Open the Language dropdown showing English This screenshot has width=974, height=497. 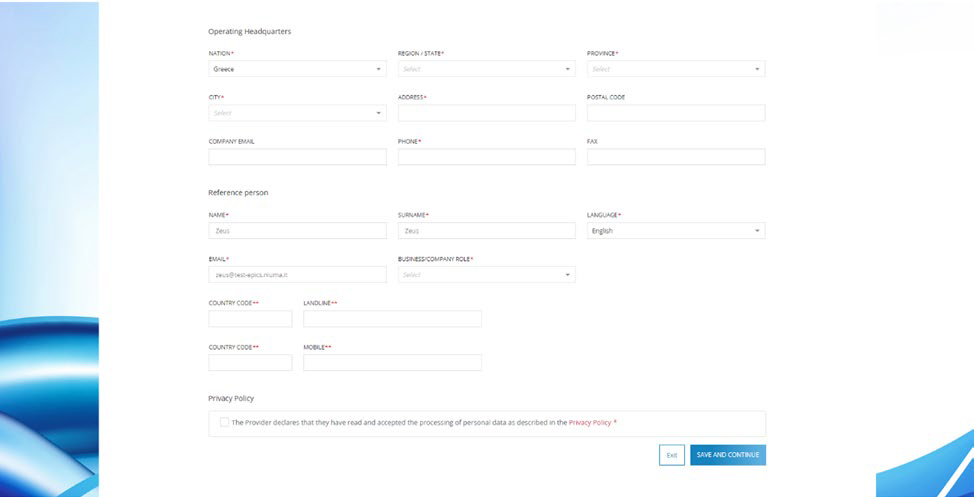(675, 231)
